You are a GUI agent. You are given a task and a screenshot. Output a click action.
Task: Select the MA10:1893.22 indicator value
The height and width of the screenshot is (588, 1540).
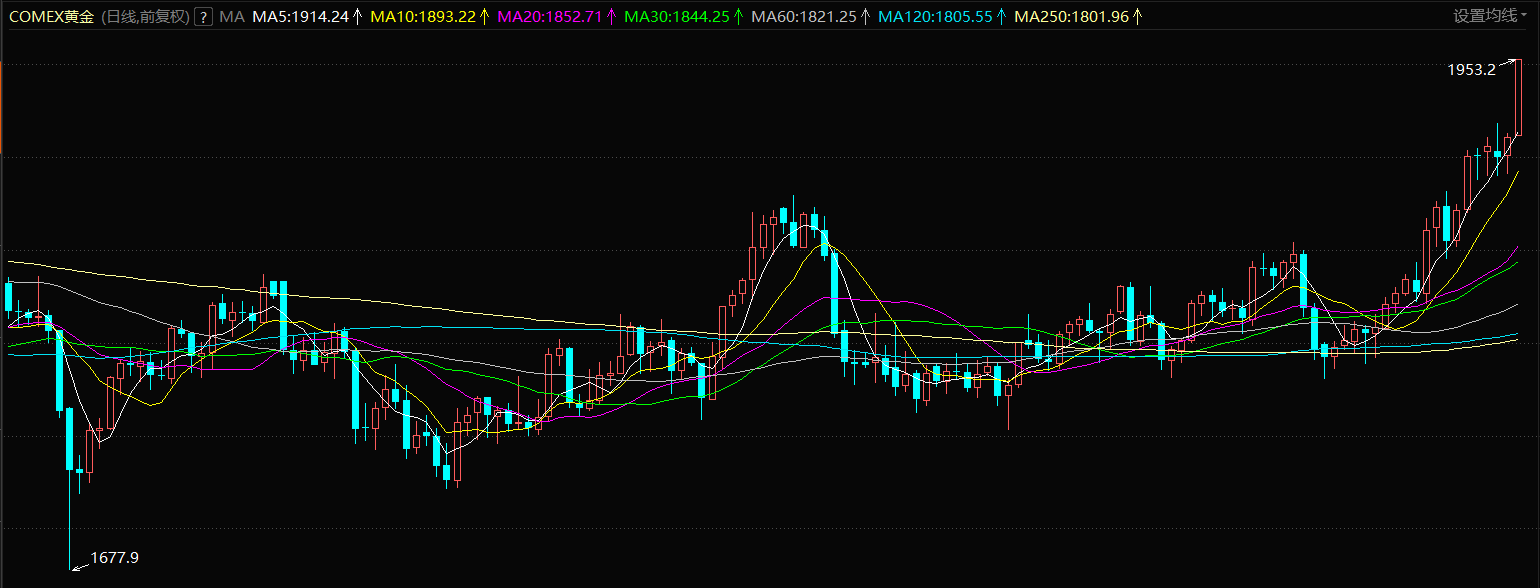tap(423, 17)
